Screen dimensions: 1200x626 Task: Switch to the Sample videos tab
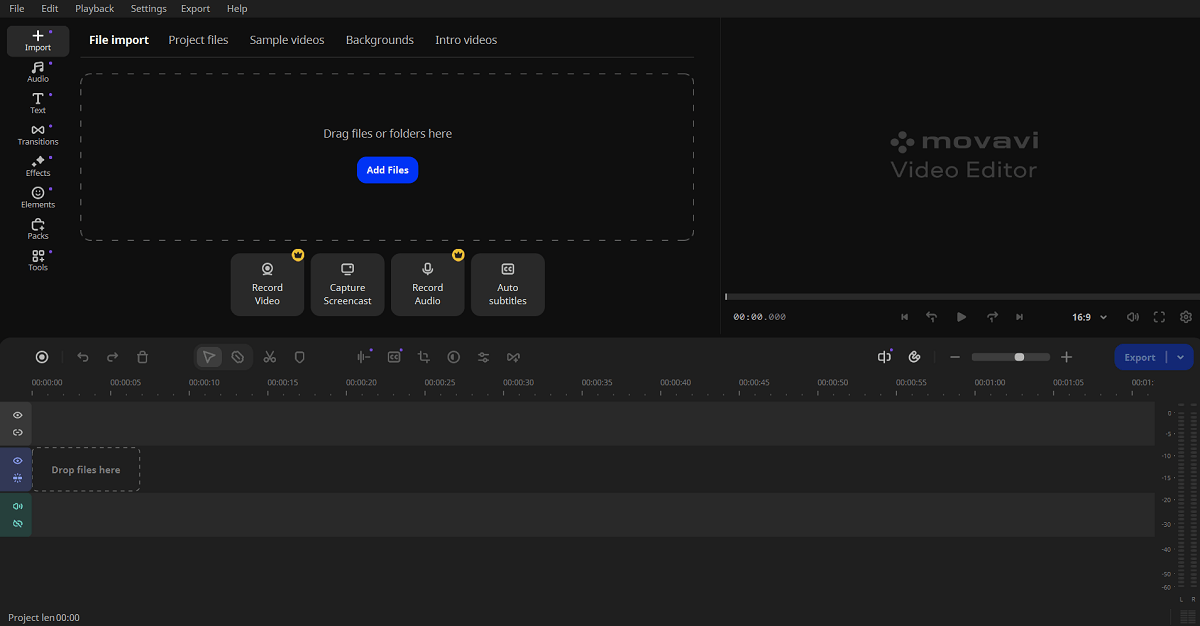[x=287, y=40]
